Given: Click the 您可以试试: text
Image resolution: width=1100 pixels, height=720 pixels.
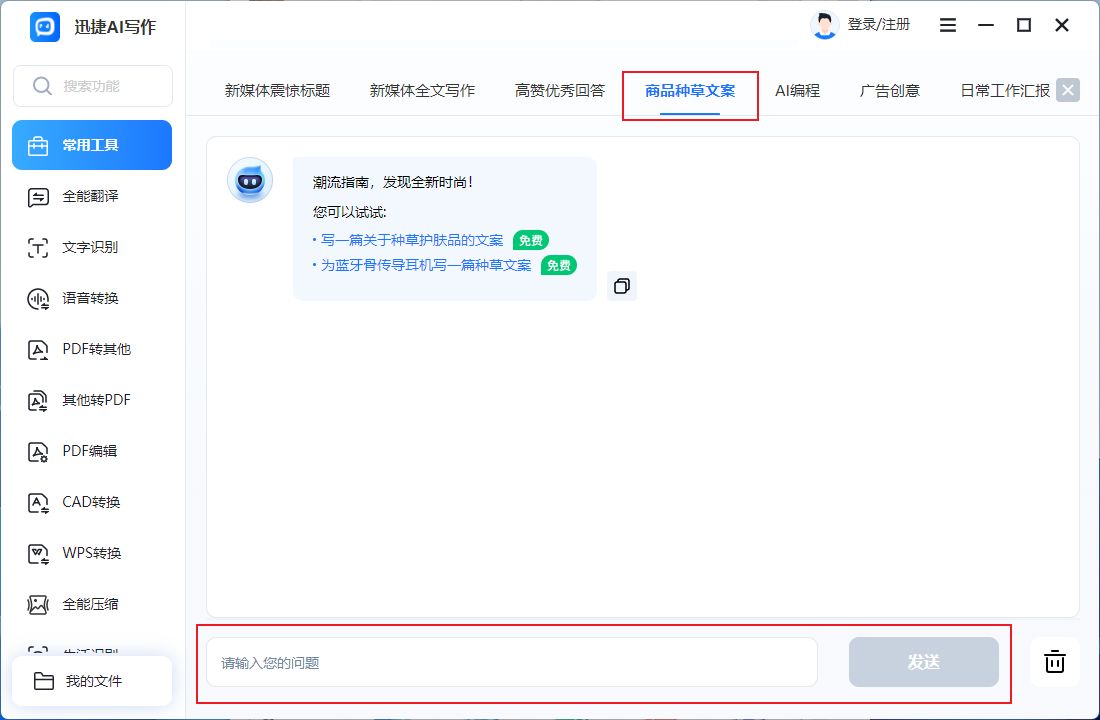Looking at the screenshot, I should pyautogui.click(x=349, y=212).
